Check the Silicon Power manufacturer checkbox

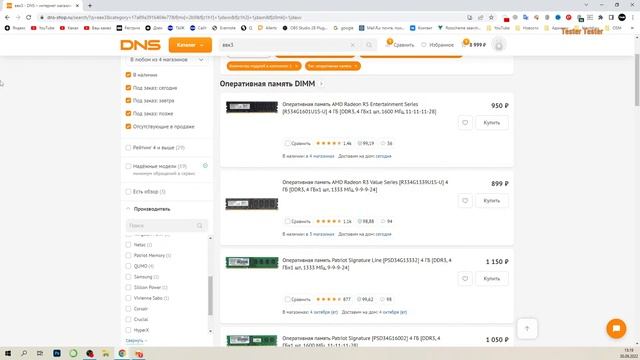click(128, 287)
